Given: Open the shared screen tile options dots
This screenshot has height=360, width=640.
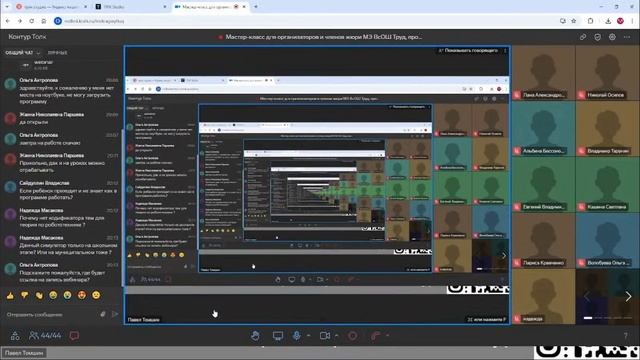Looking at the screenshot, I should 505,51.
